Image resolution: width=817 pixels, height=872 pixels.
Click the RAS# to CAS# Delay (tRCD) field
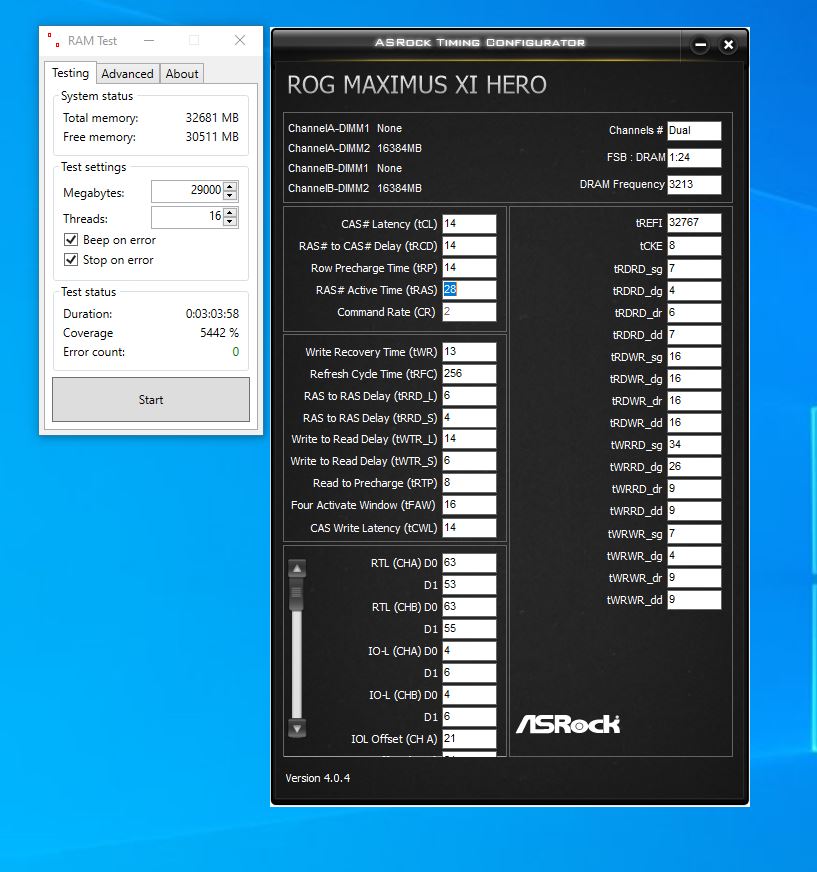[x=469, y=246]
